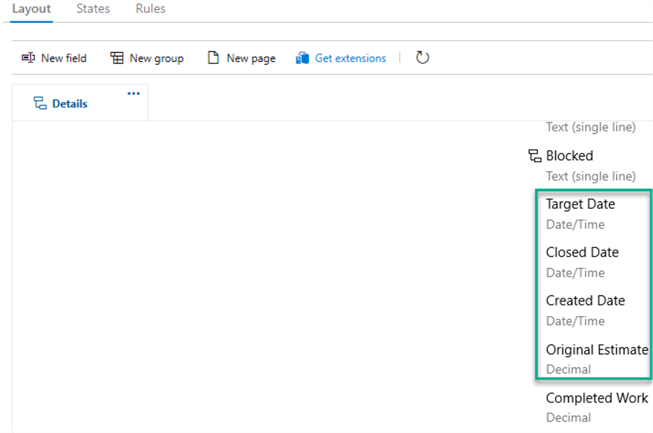This screenshot has width=653, height=433.
Task: Click the New group label
Action: [x=157, y=58]
